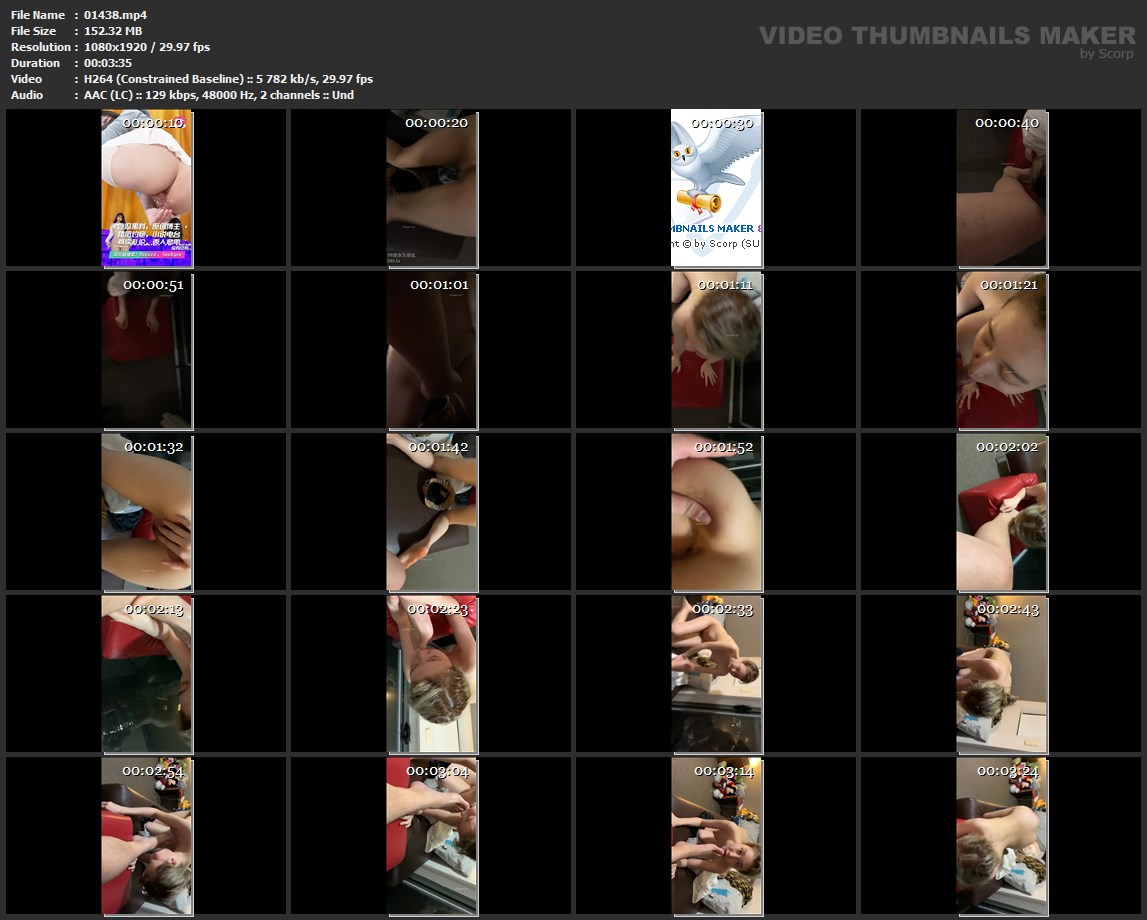Open the thumbnail stamped 00:03:04
The height and width of the screenshot is (920, 1147).
pos(432,837)
